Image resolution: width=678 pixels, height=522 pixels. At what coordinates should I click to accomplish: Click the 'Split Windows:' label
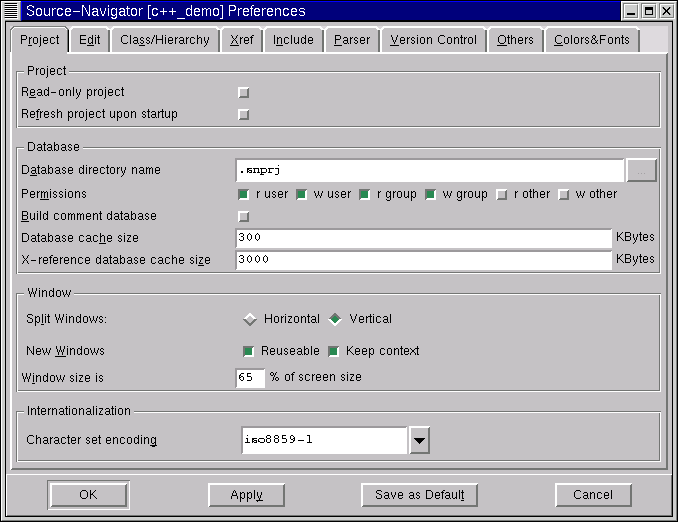(67, 319)
